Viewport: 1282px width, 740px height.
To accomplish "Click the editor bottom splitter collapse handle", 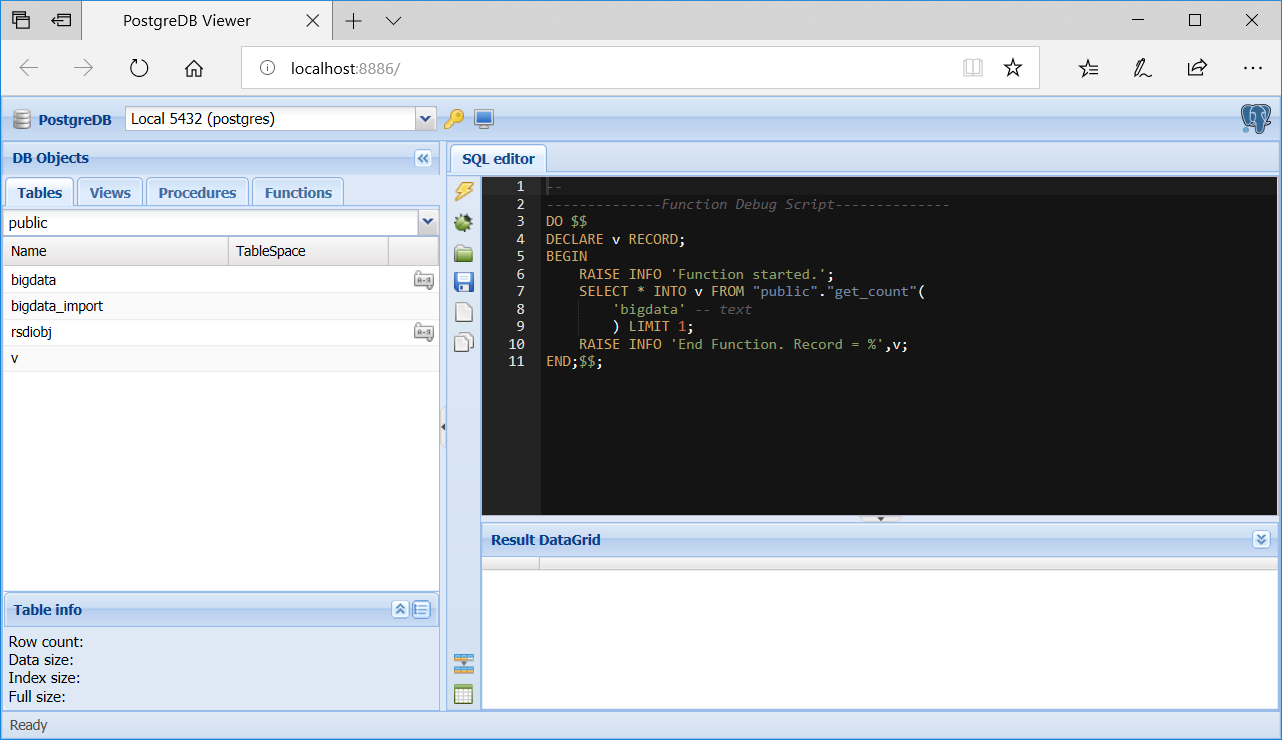I will 880,519.
